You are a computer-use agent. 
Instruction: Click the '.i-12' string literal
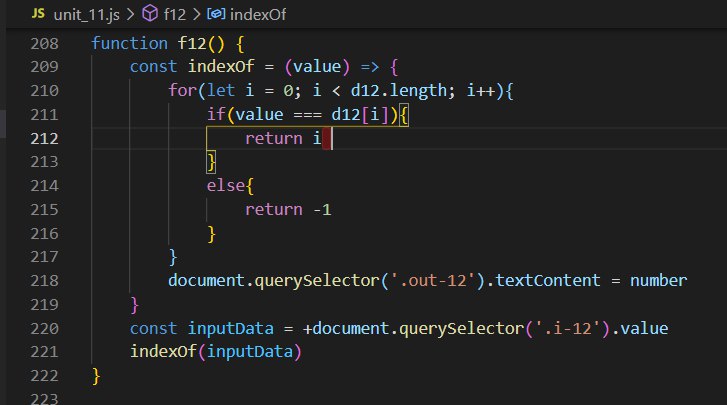tap(568, 329)
